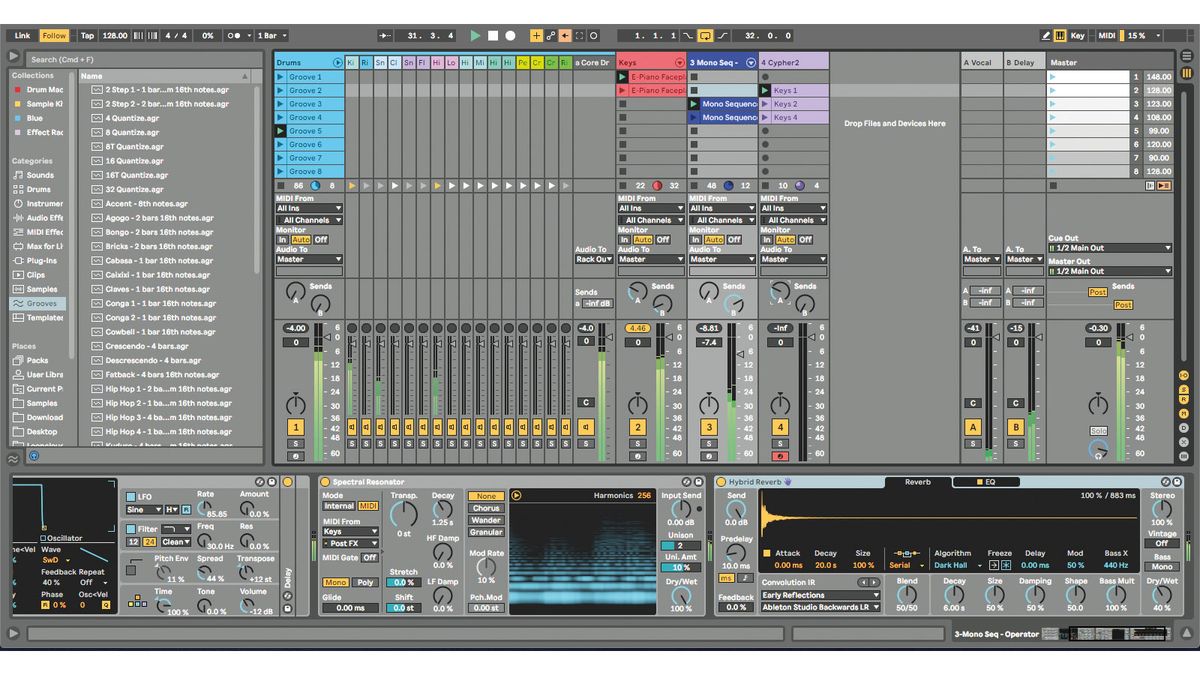Viewport: 1200px width, 675px height.
Task: Enable Poly mode in Spectral Resonator
Action: click(365, 582)
